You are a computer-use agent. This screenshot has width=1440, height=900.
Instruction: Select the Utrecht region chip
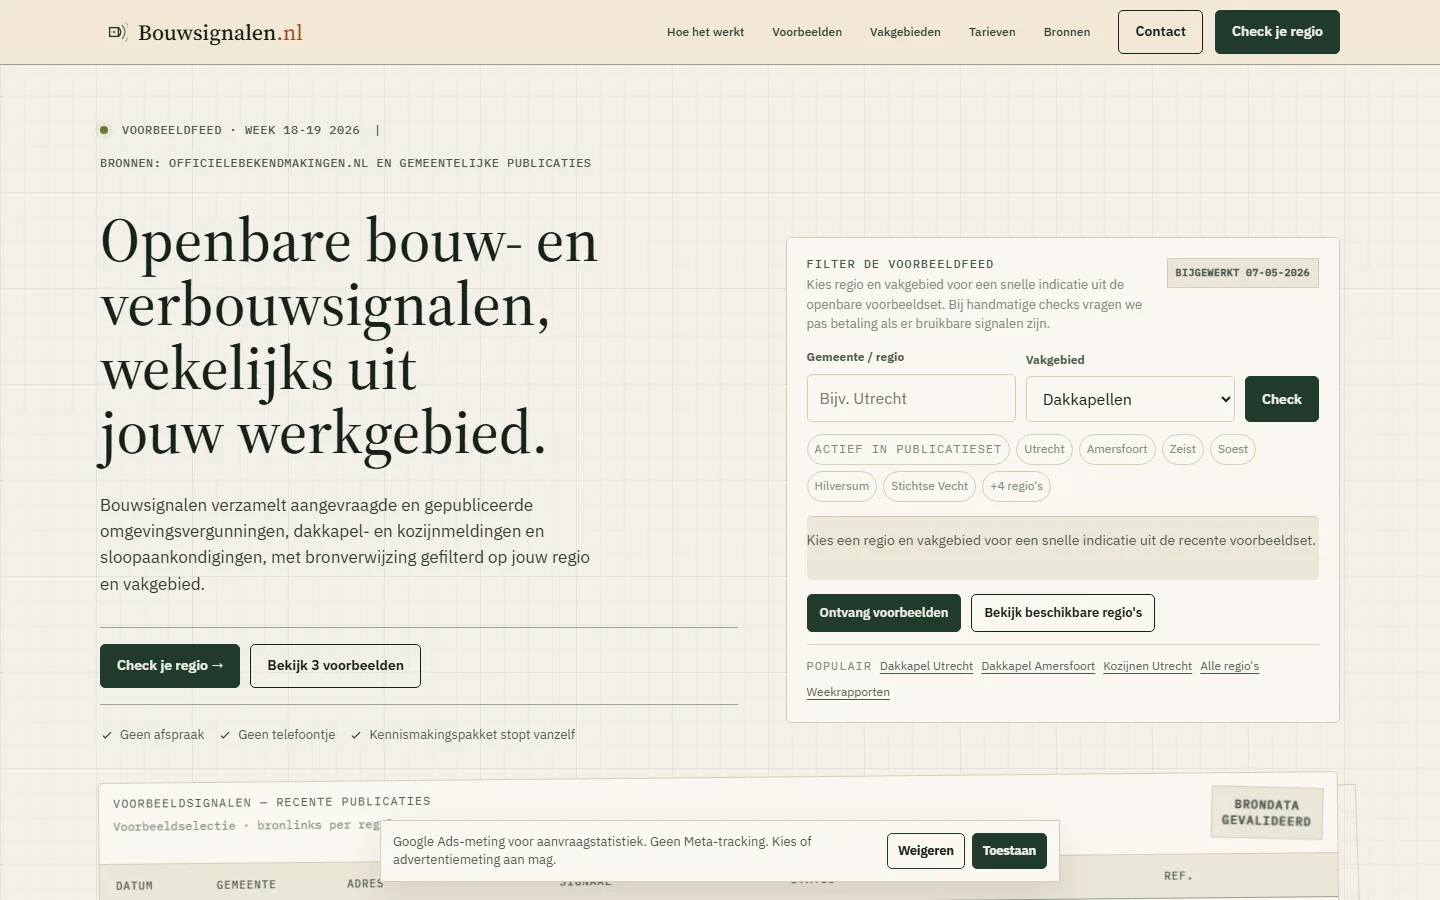(x=1044, y=450)
